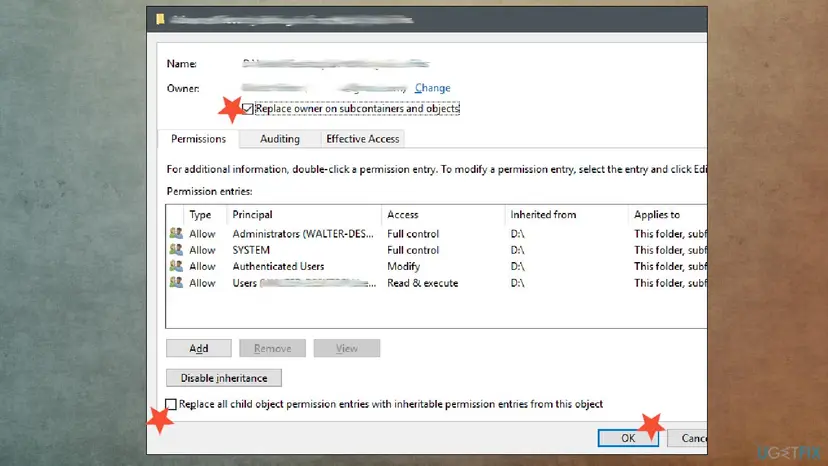The width and height of the screenshot is (828, 466).
Task: Click the Change owner link
Action: tap(432, 88)
